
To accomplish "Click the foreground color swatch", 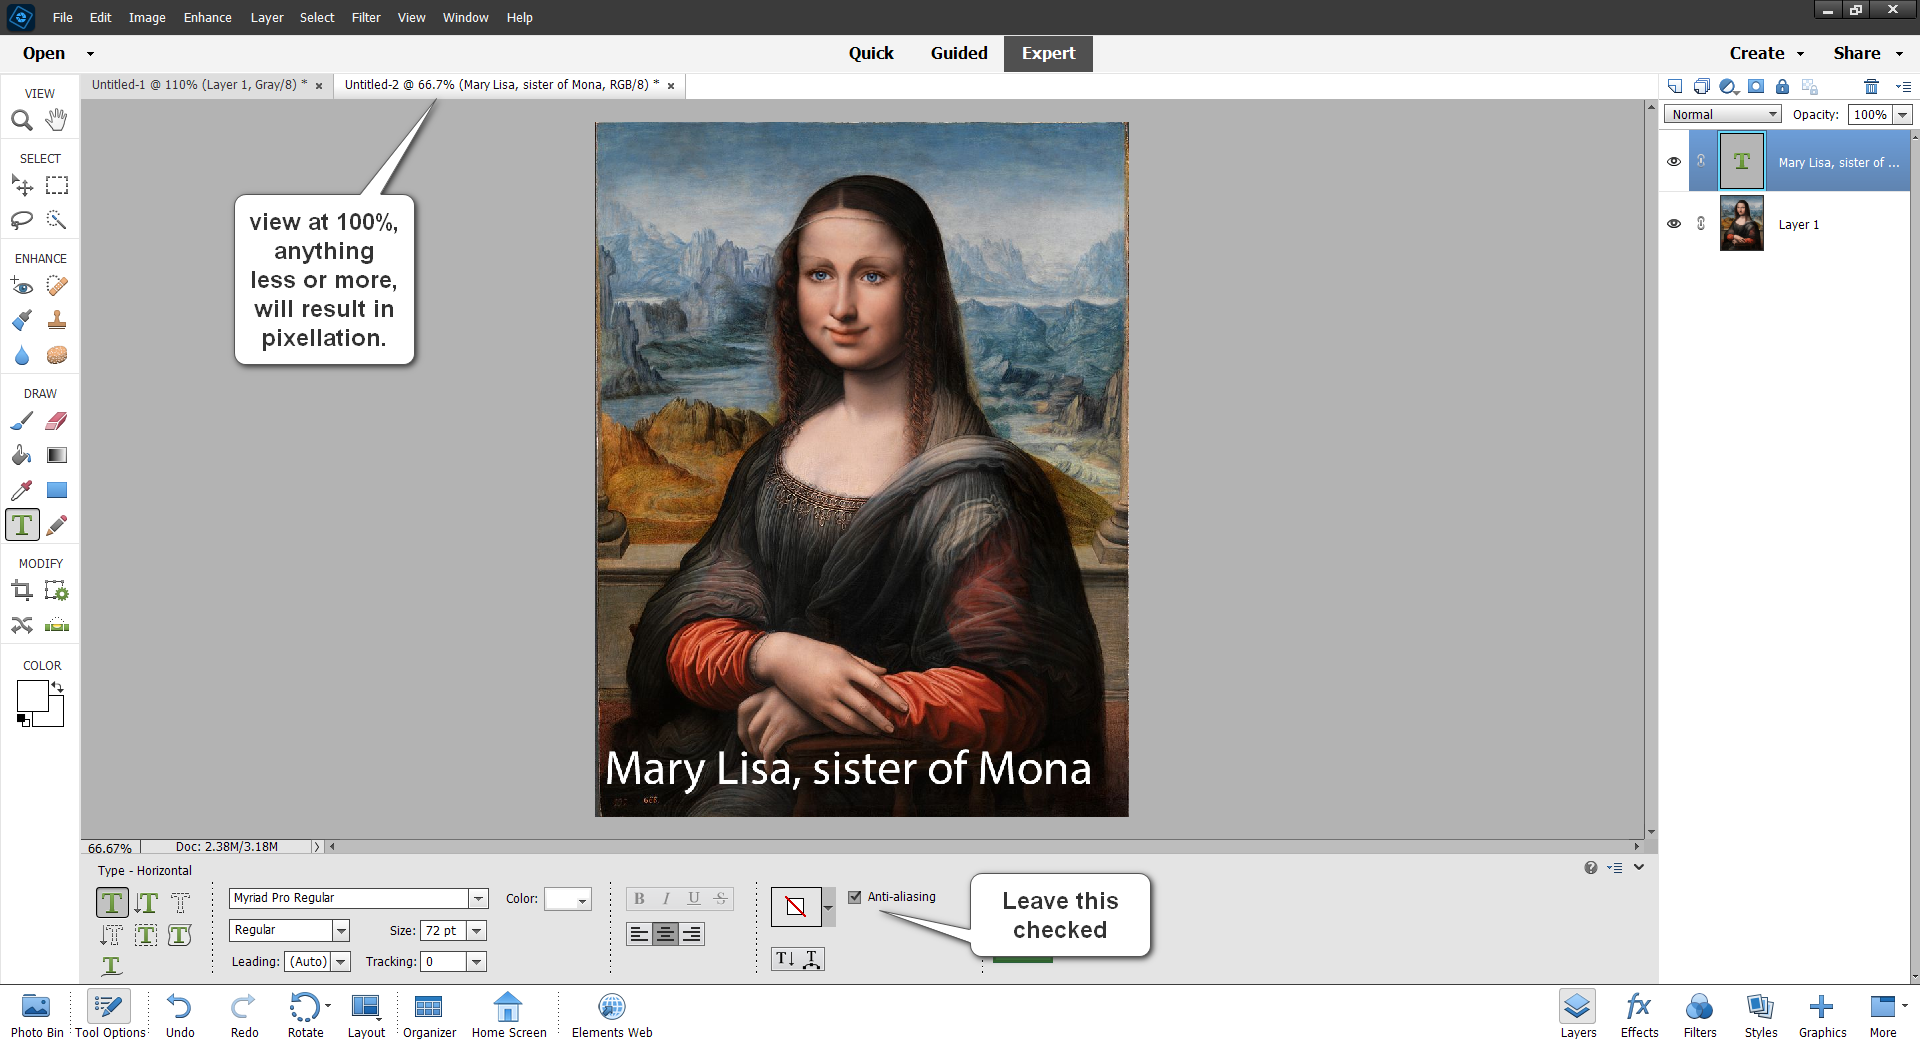I will (32, 696).
